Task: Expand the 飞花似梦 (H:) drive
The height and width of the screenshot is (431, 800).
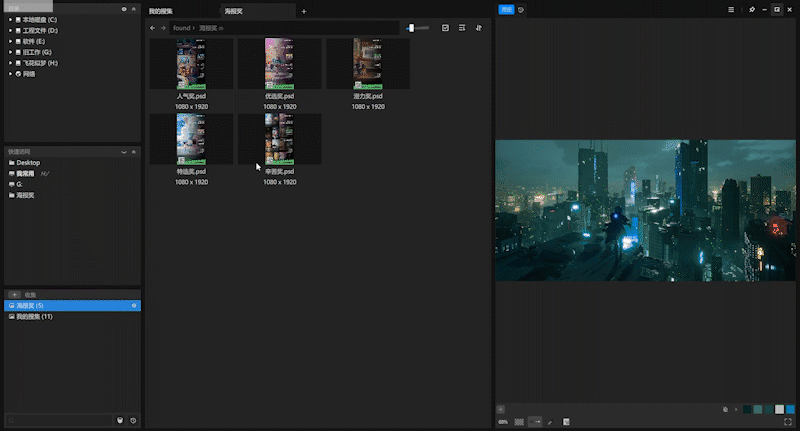Action: tap(10, 63)
